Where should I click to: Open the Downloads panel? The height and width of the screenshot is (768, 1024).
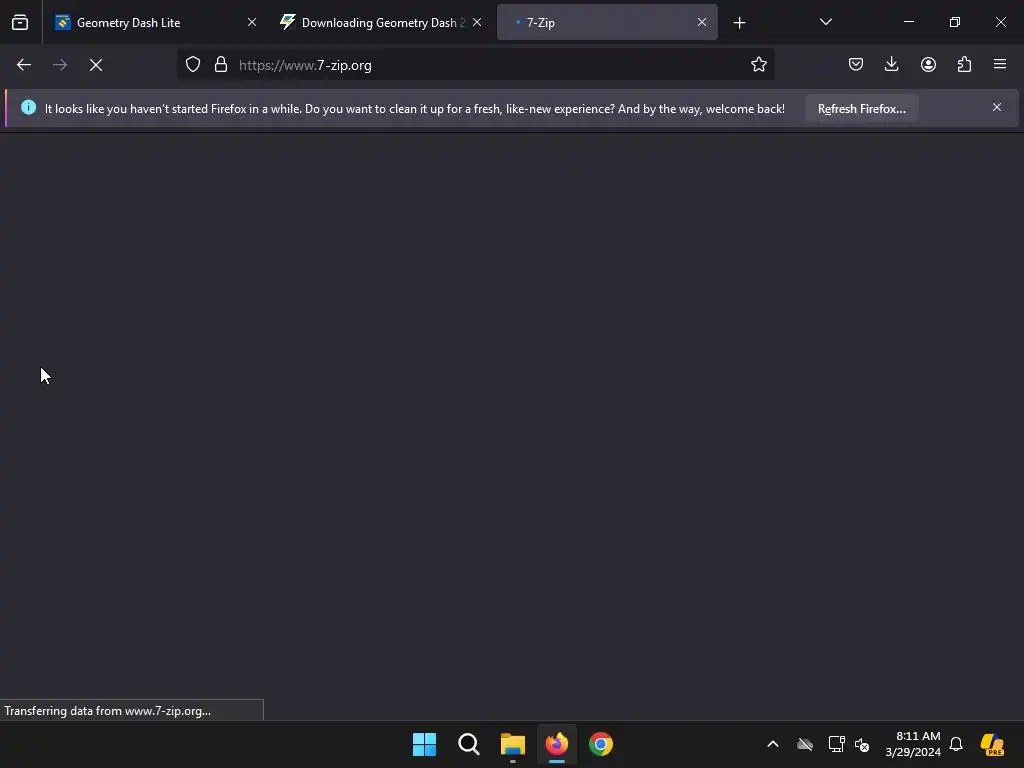click(891, 65)
